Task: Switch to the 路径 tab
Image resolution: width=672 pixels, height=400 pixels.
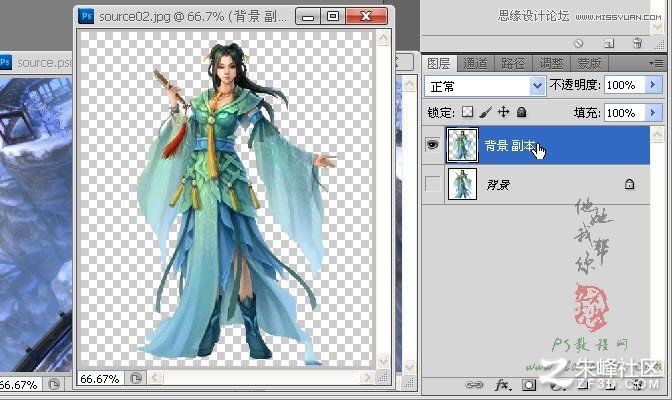Action: (513, 63)
